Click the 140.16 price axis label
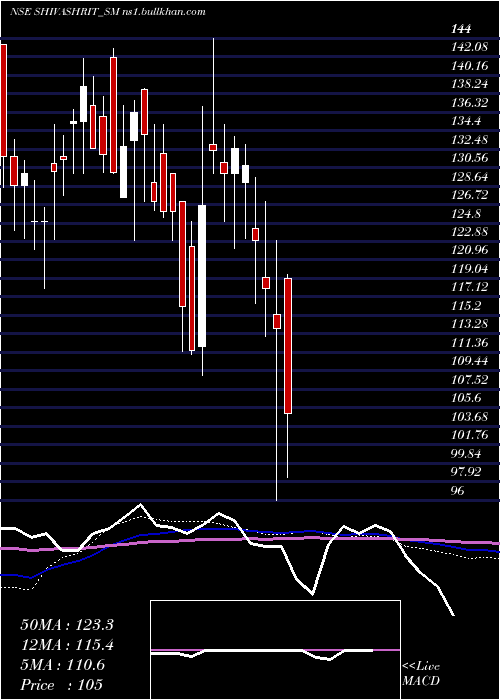 469,66
